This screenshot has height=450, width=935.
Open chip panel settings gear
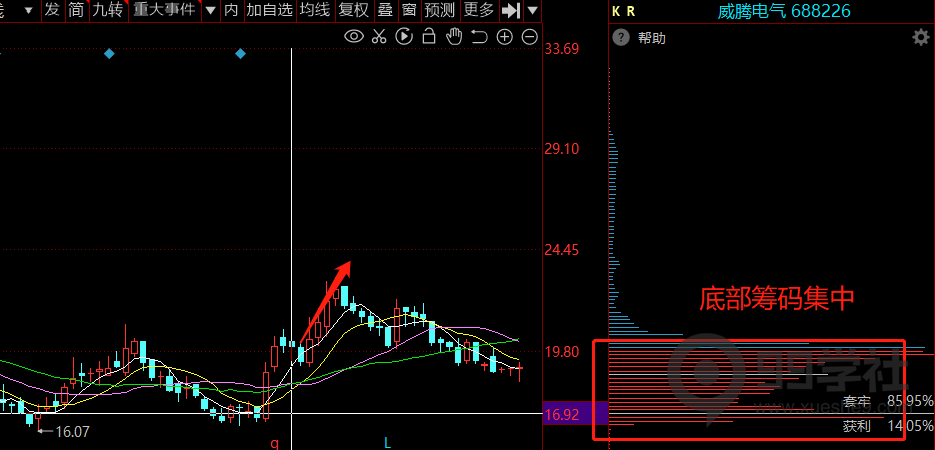(x=920, y=38)
